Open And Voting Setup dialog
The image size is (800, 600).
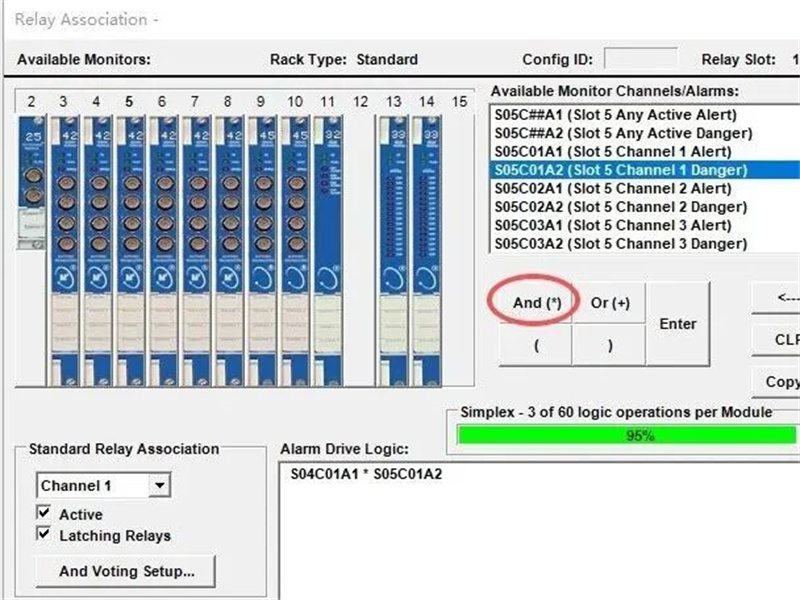[x=126, y=571]
